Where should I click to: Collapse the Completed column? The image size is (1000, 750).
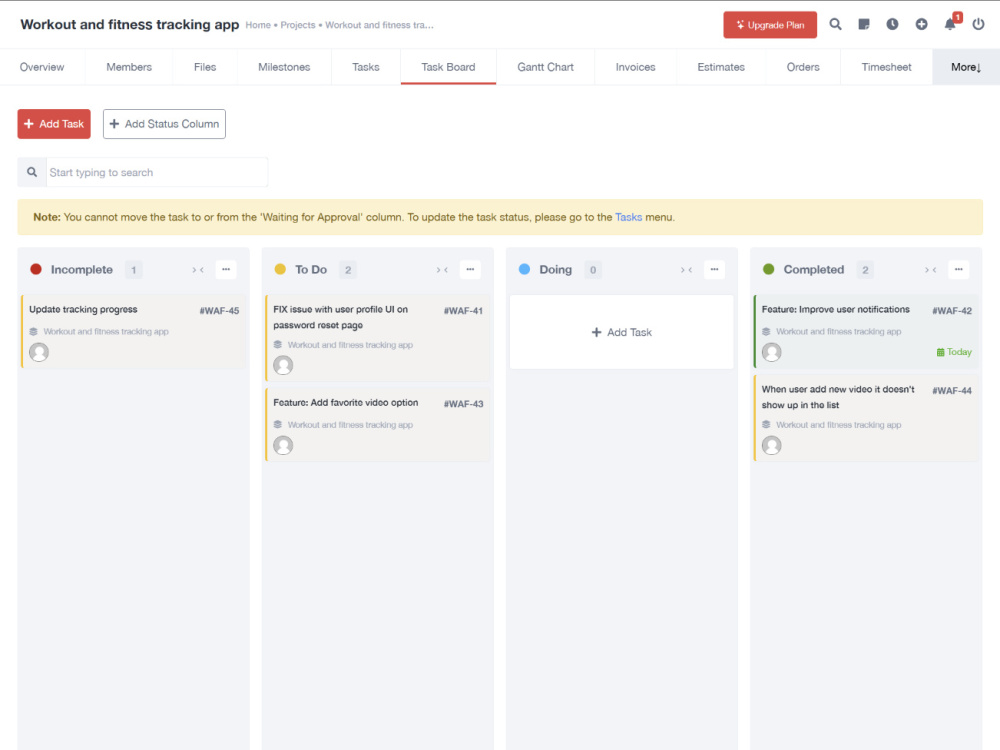[x=931, y=270]
